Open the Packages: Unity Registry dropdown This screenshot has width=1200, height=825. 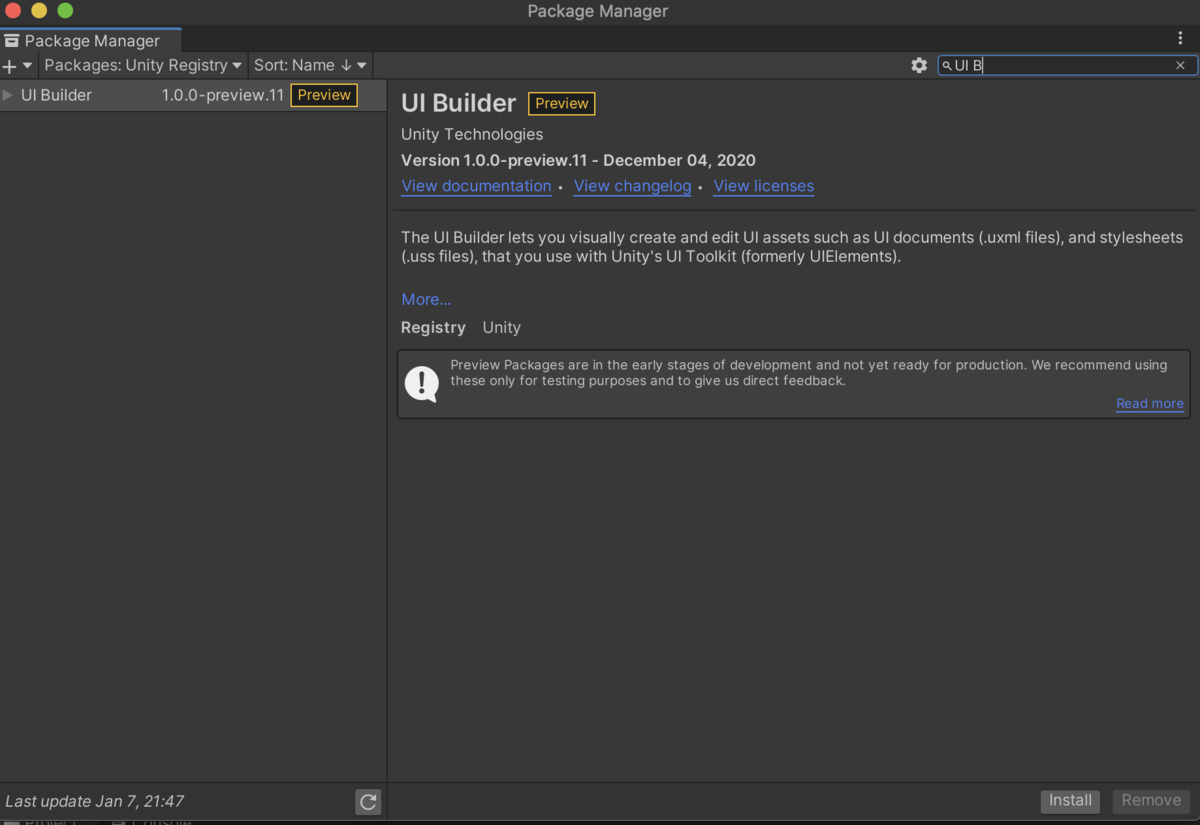click(143, 66)
